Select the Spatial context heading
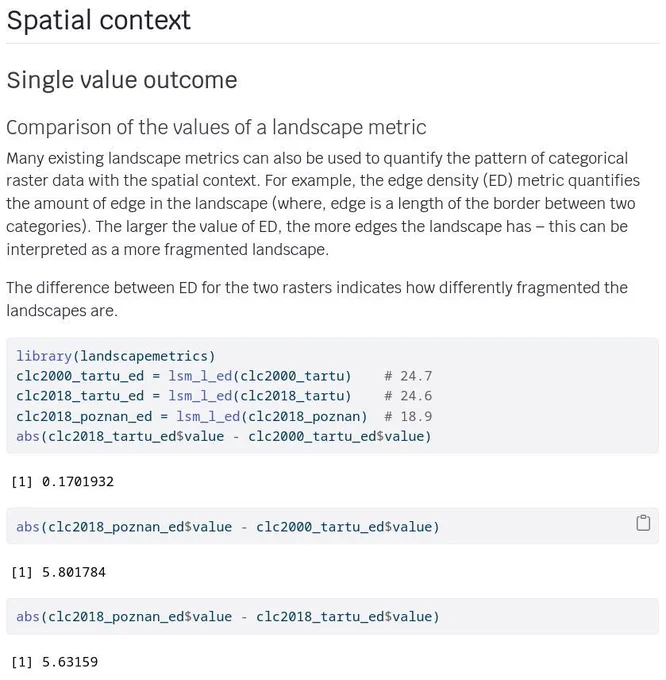This screenshot has width=666, height=680. (x=99, y=20)
